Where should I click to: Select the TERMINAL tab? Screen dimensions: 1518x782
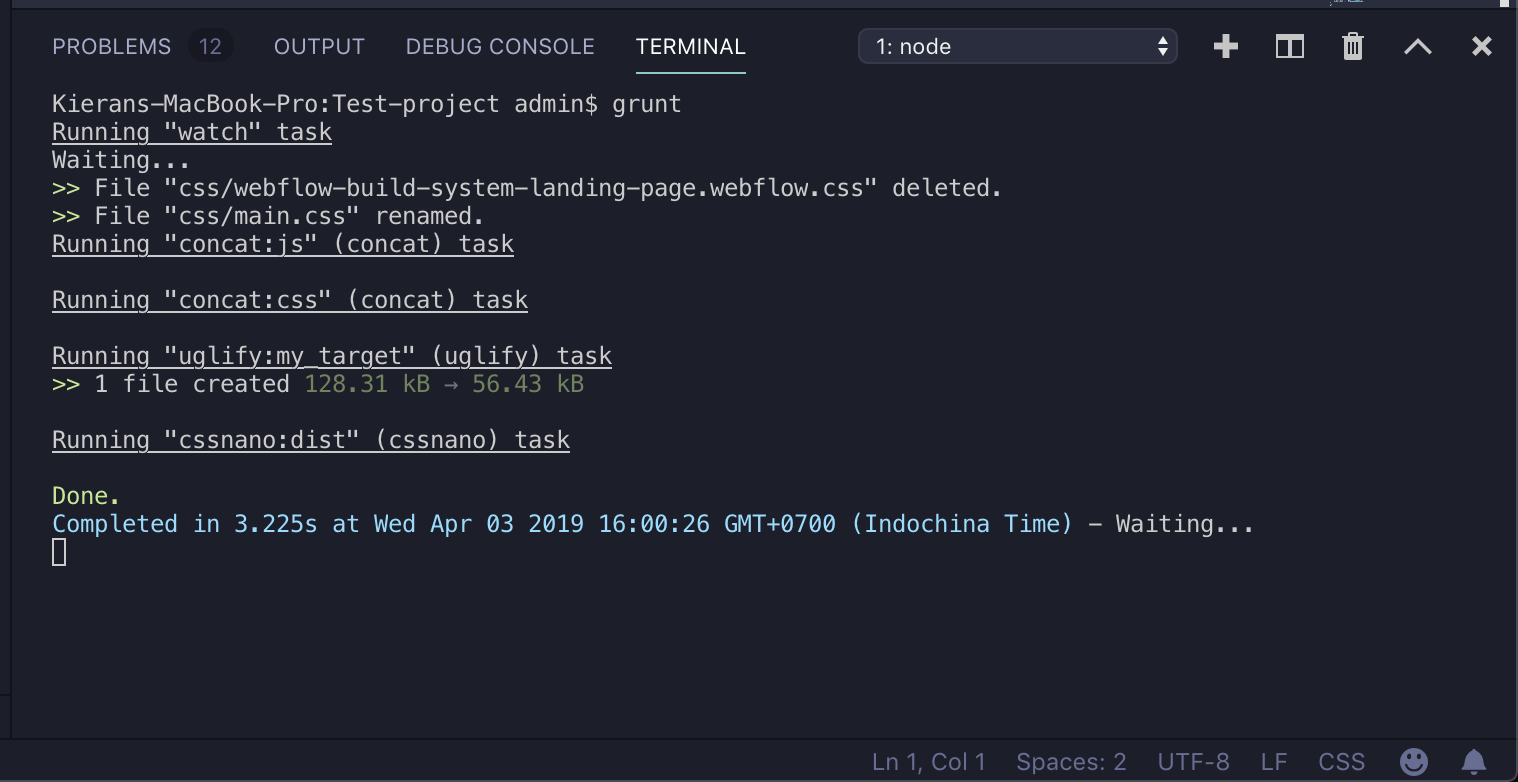click(691, 47)
